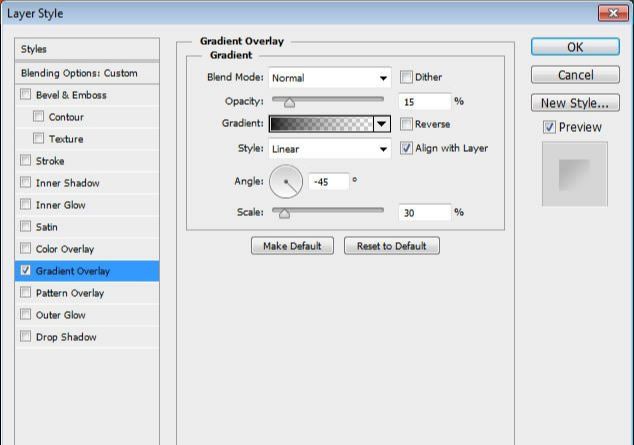Click the Opacity slider thumb
Screen dimensions: 634x445
pyautogui.click(x=289, y=103)
